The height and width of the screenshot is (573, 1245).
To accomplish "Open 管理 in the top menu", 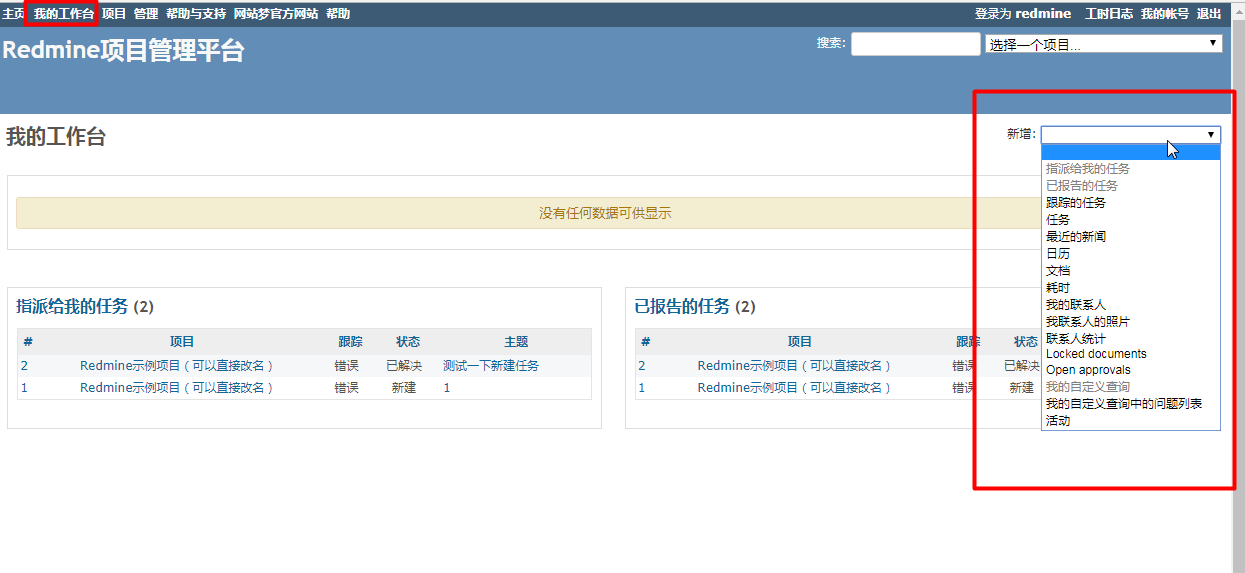I will pos(146,14).
